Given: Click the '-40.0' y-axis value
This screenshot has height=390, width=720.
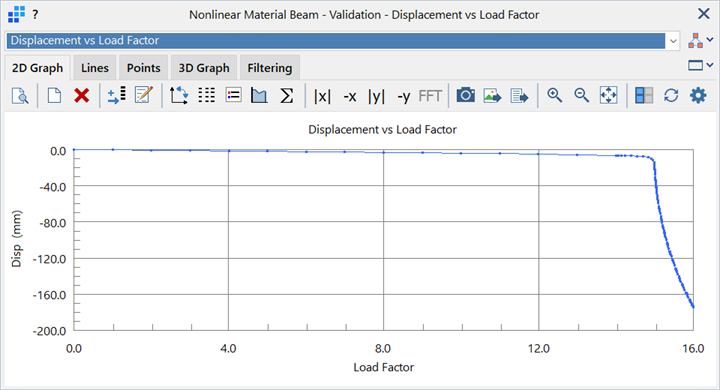Looking at the screenshot, I should [52, 187].
